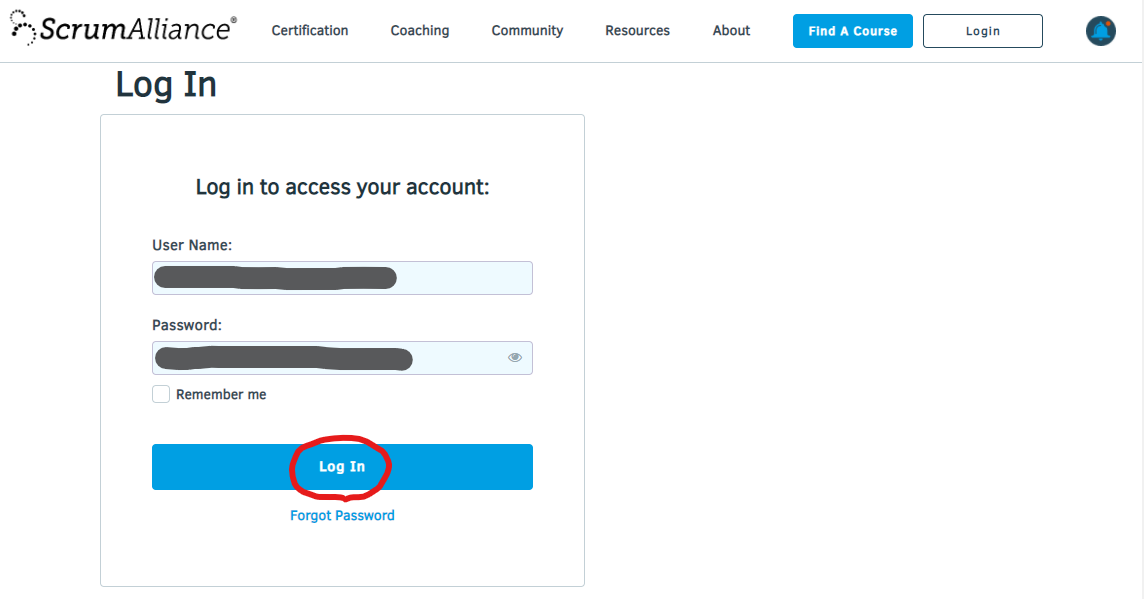This screenshot has width=1144, height=599.
Task: Open the Certification menu
Action: coord(310,31)
